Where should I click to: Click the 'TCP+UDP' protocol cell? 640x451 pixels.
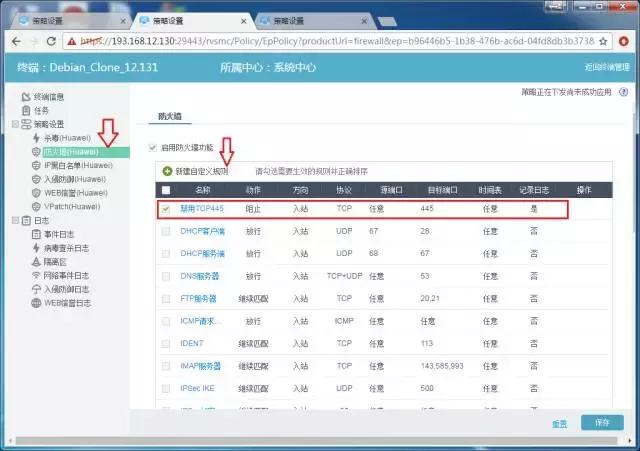(344, 276)
